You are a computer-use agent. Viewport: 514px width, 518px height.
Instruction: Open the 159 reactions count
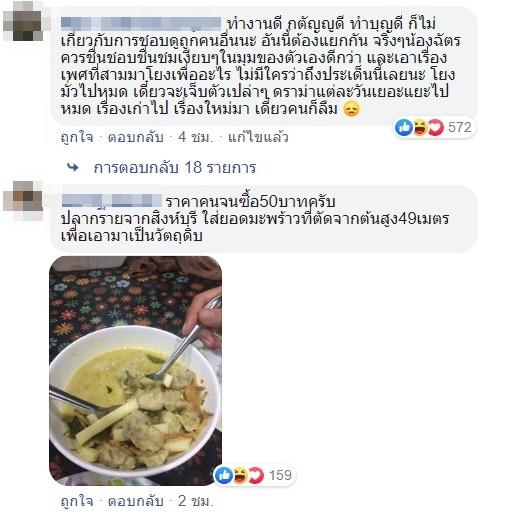pyautogui.click(x=280, y=475)
